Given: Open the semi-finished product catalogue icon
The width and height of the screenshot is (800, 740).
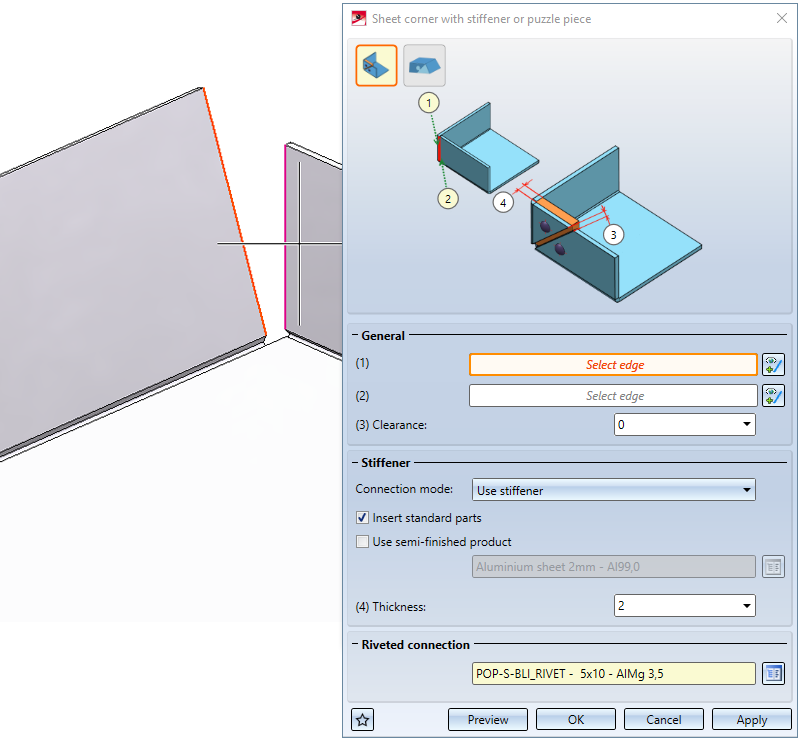Looking at the screenshot, I should [773, 566].
